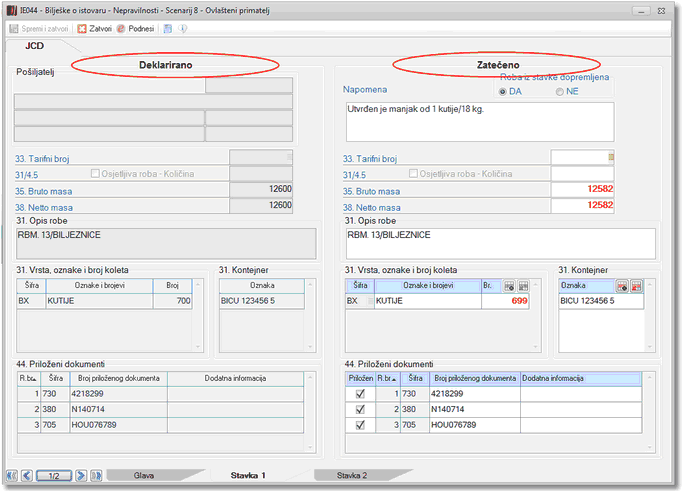684x494 pixels.
Task: Click the Zatečeno 31/4.5 quantity field
Action: [x=582, y=173]
